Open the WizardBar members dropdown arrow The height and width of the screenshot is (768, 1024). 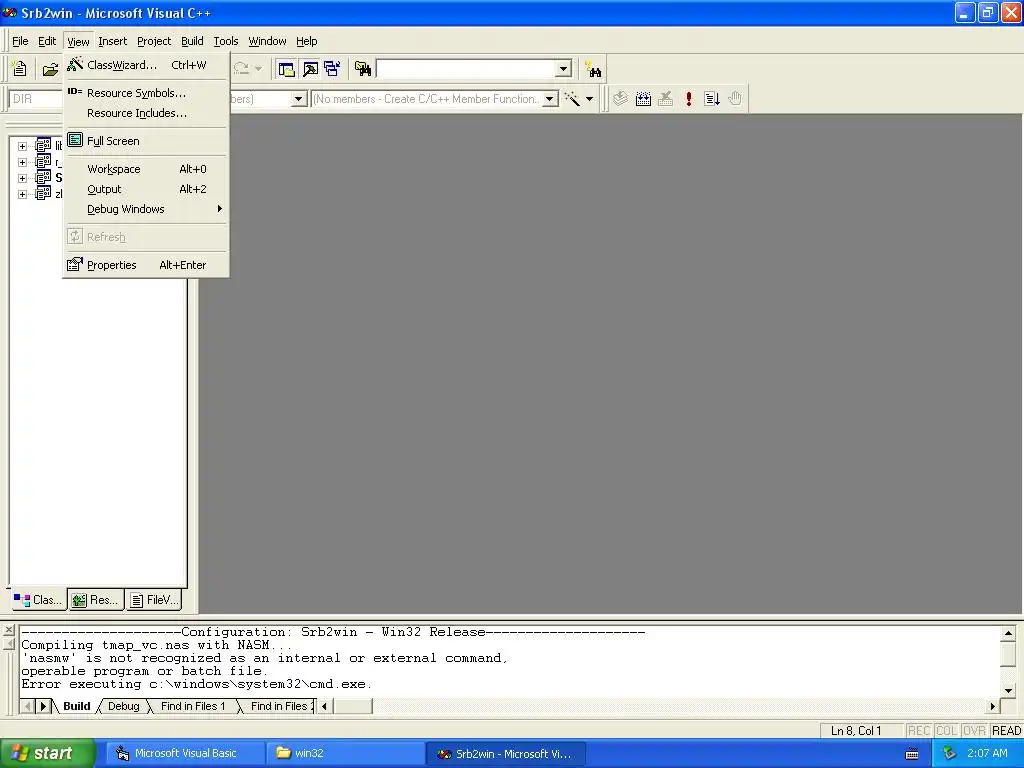[551, 99]
